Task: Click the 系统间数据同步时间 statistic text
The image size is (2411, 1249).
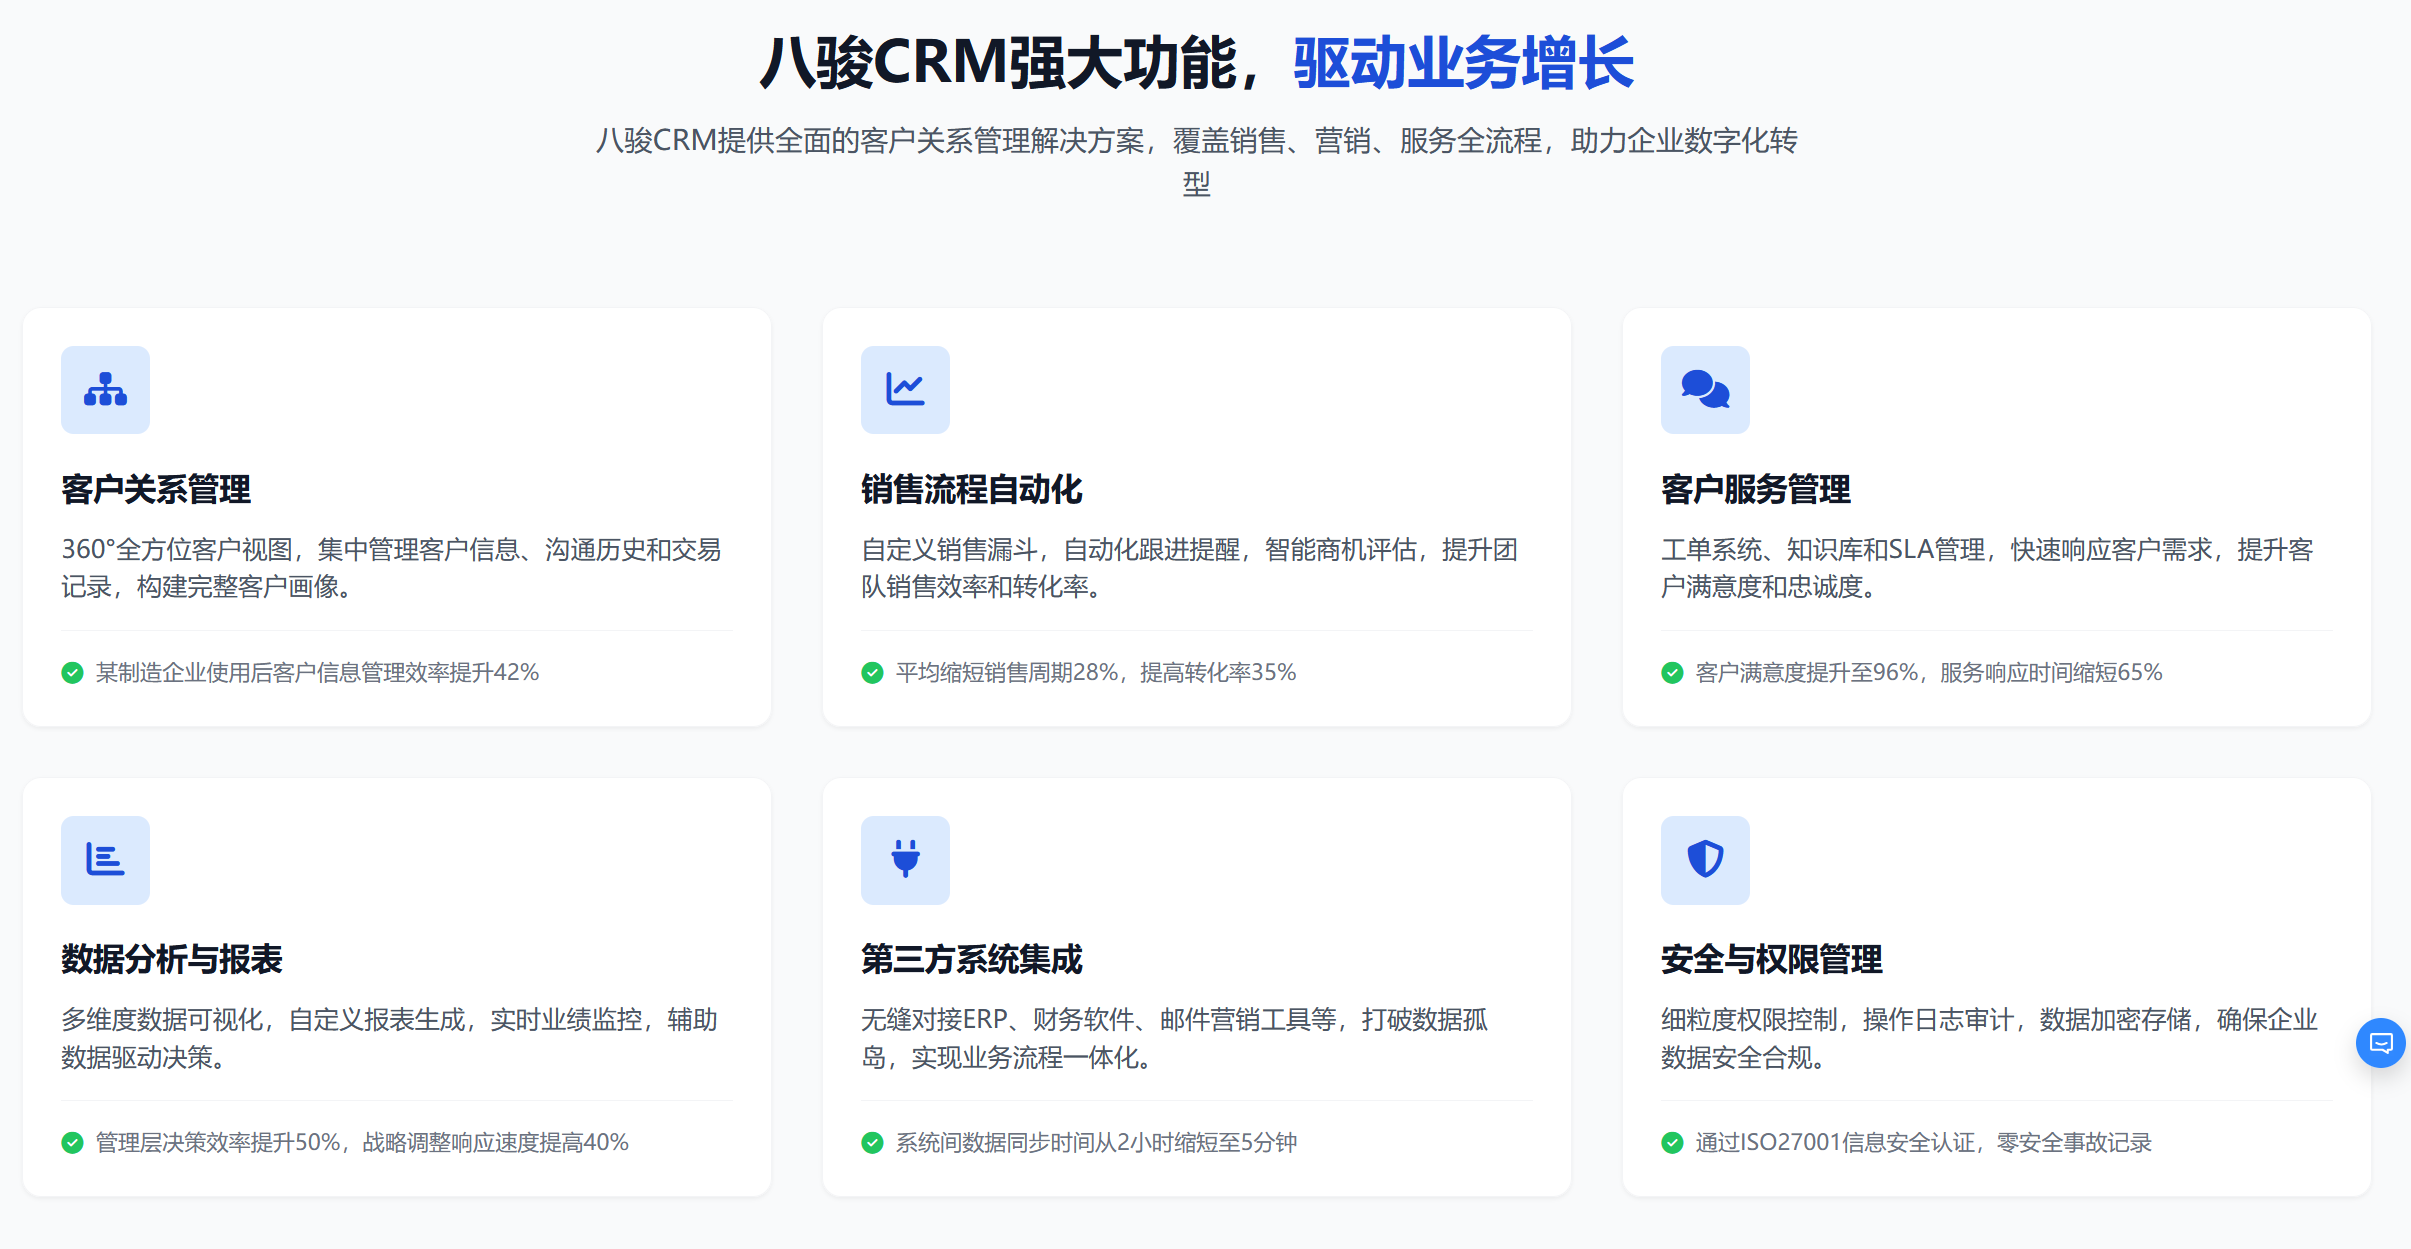Action: 1096,1143
